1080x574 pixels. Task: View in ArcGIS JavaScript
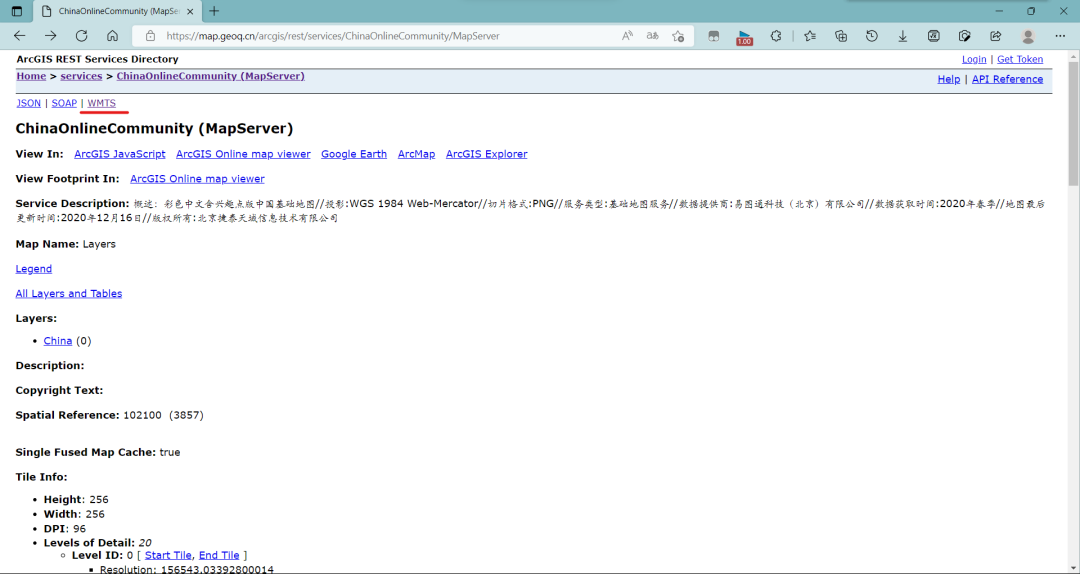coord(120,154)
